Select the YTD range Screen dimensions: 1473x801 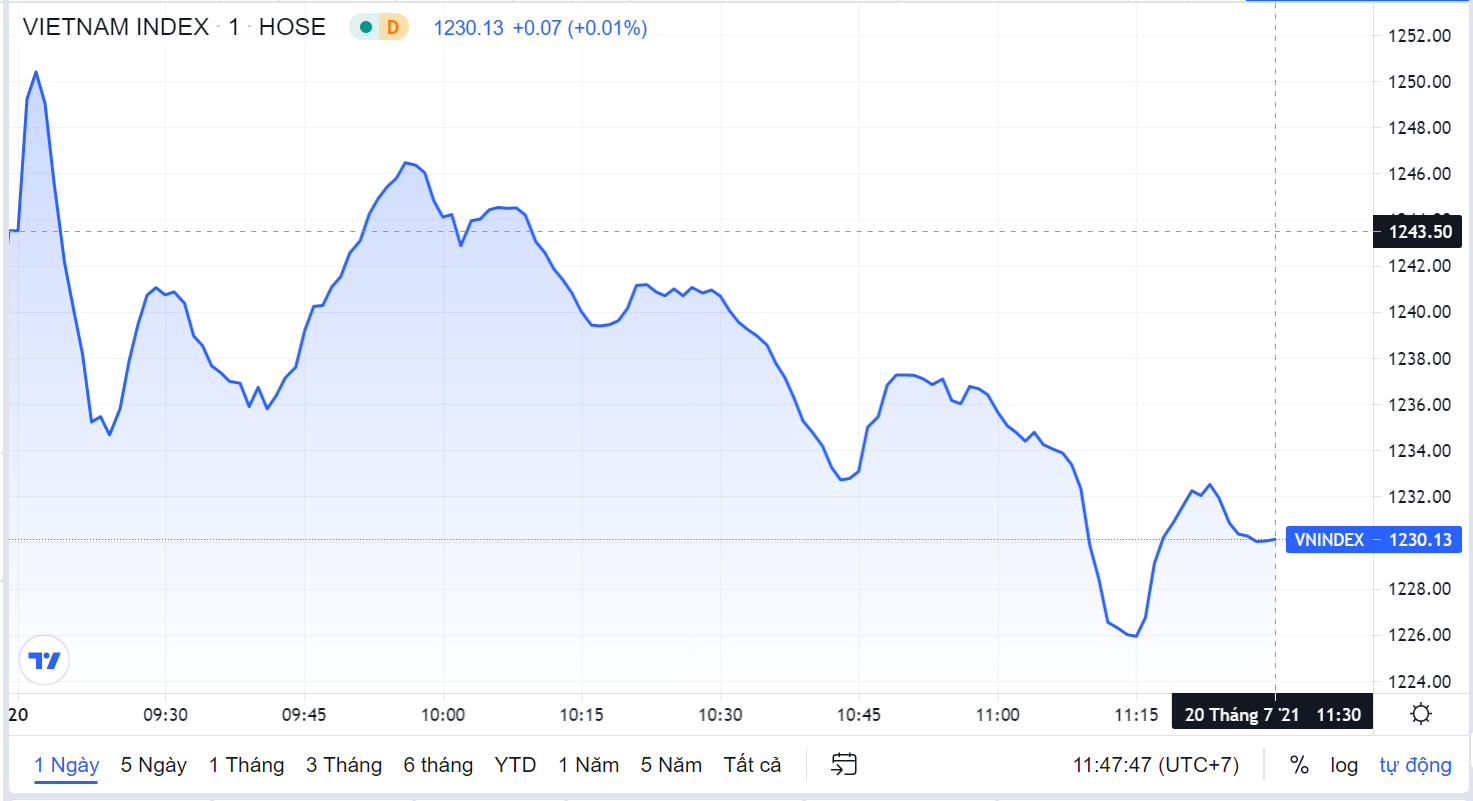515,765
